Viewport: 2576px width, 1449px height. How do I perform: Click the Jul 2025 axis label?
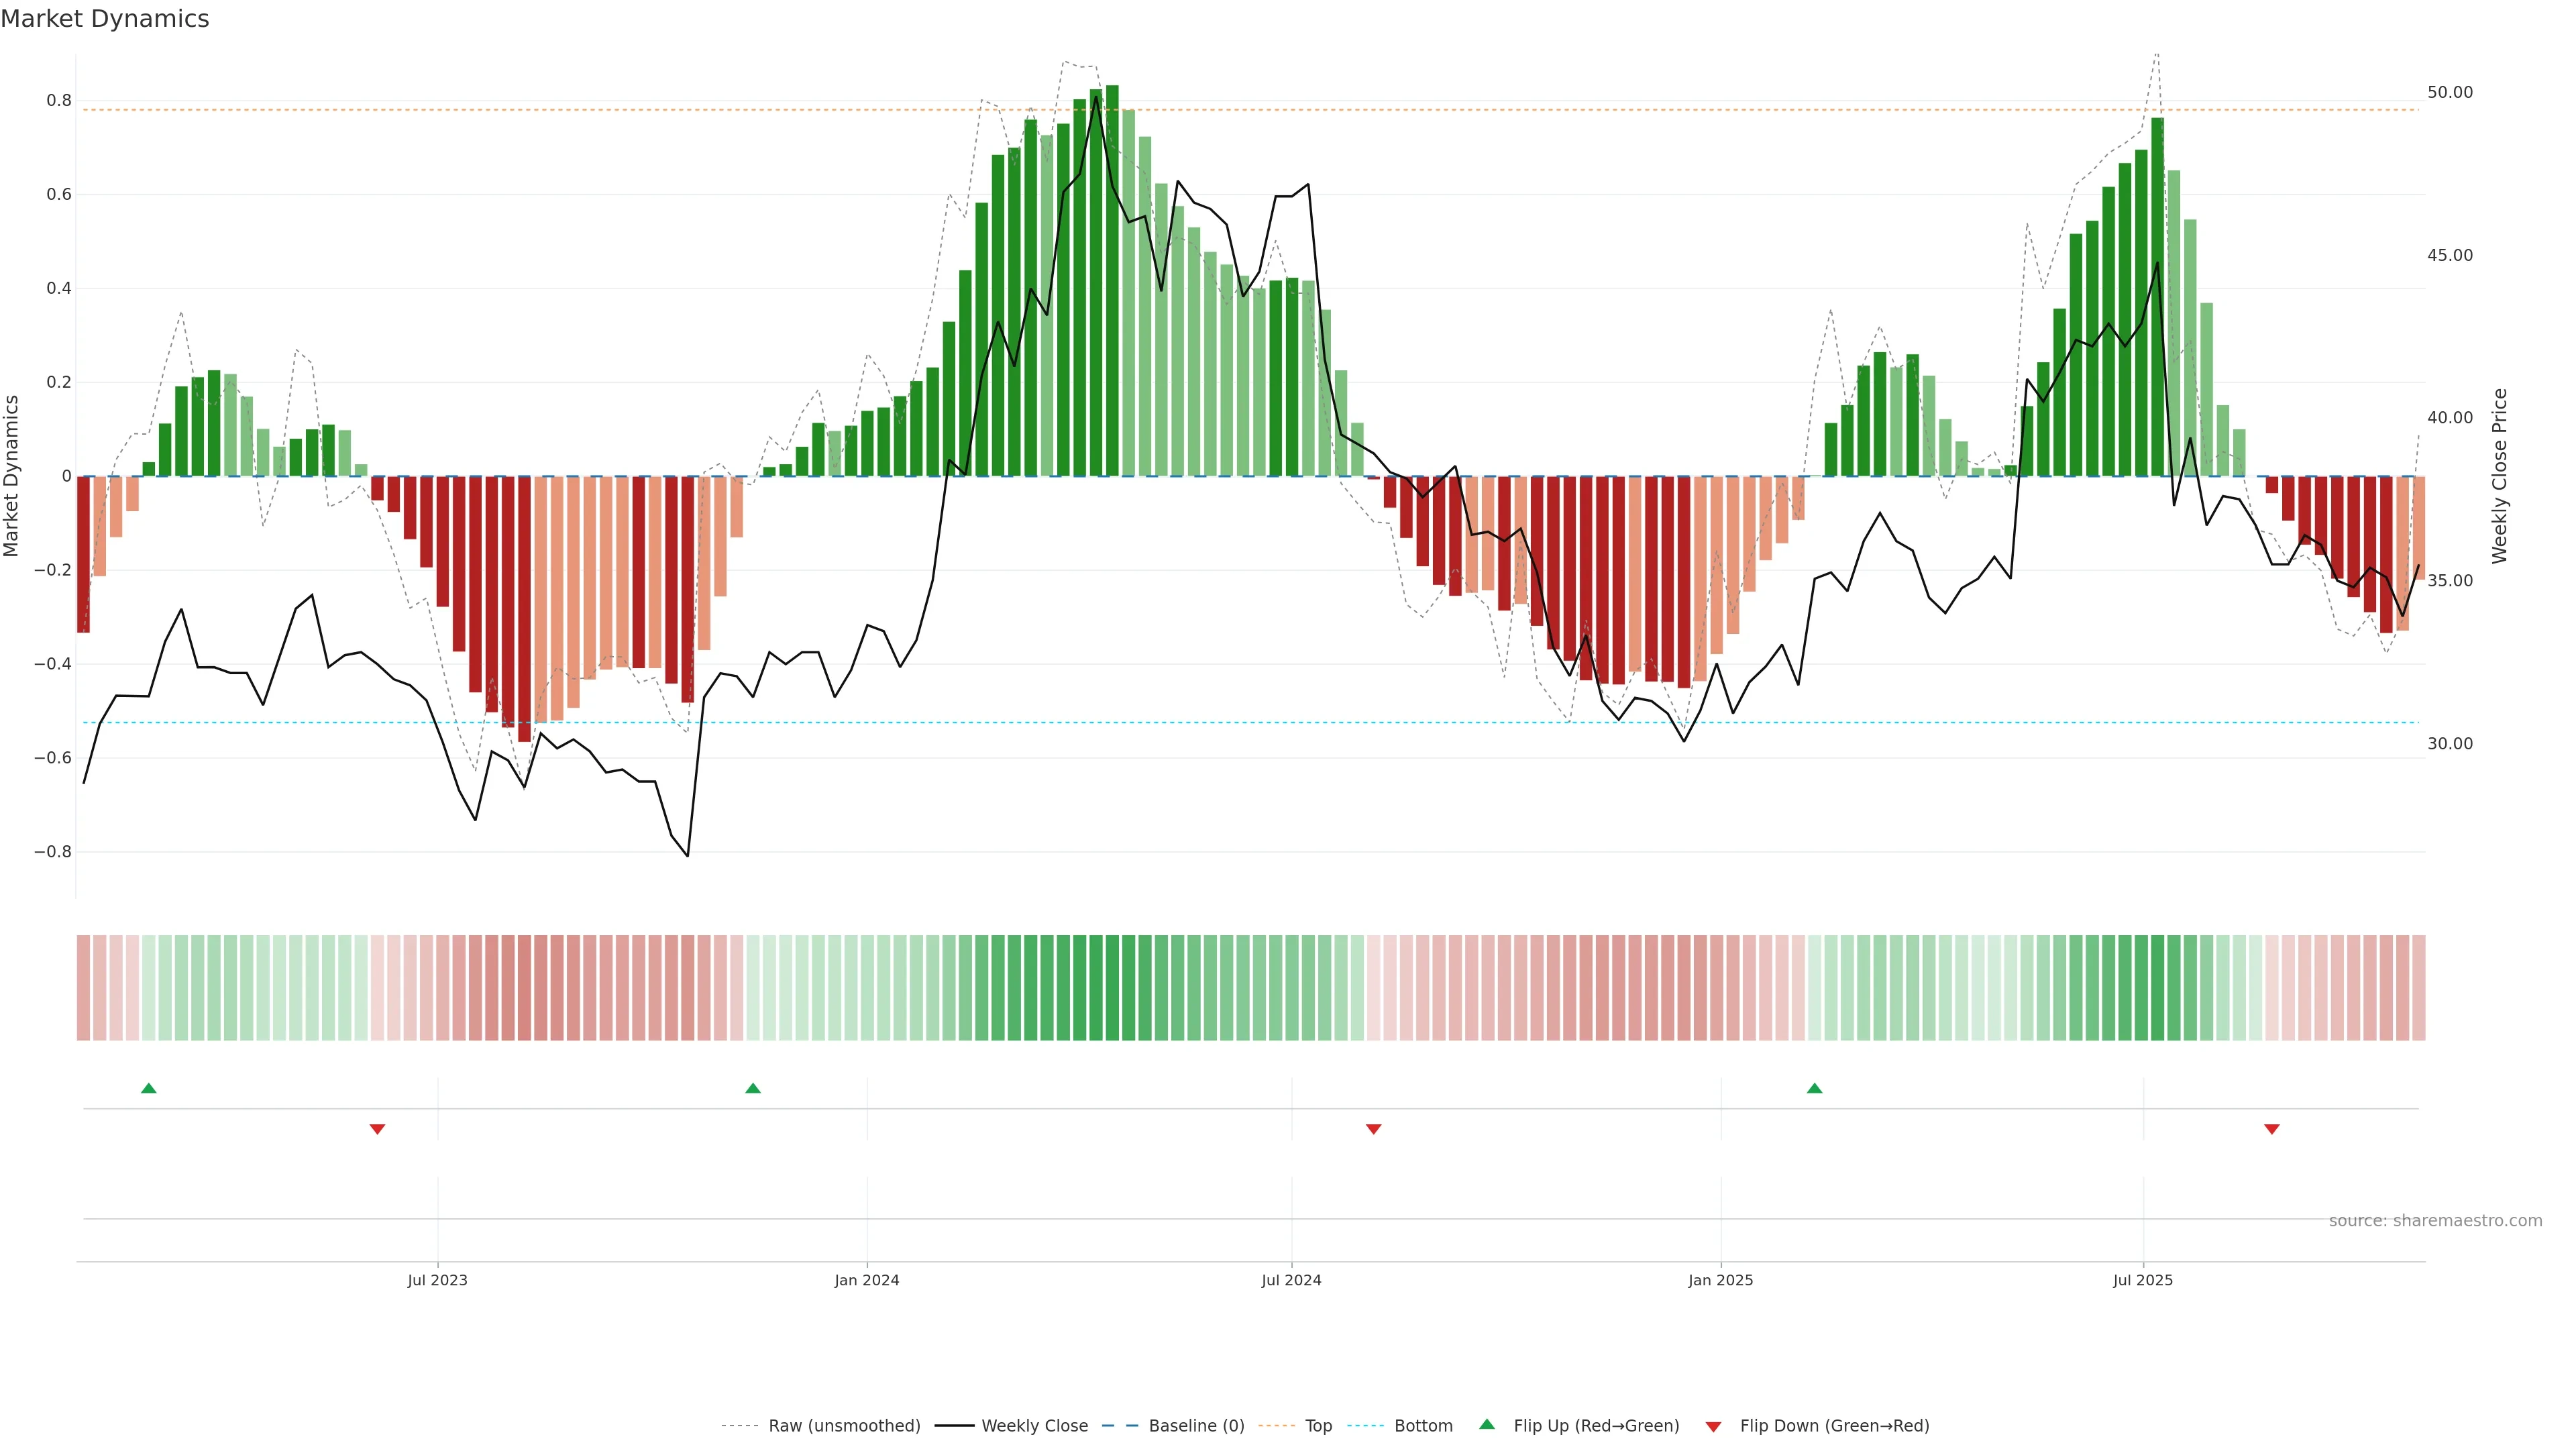coord(2142,1280)
